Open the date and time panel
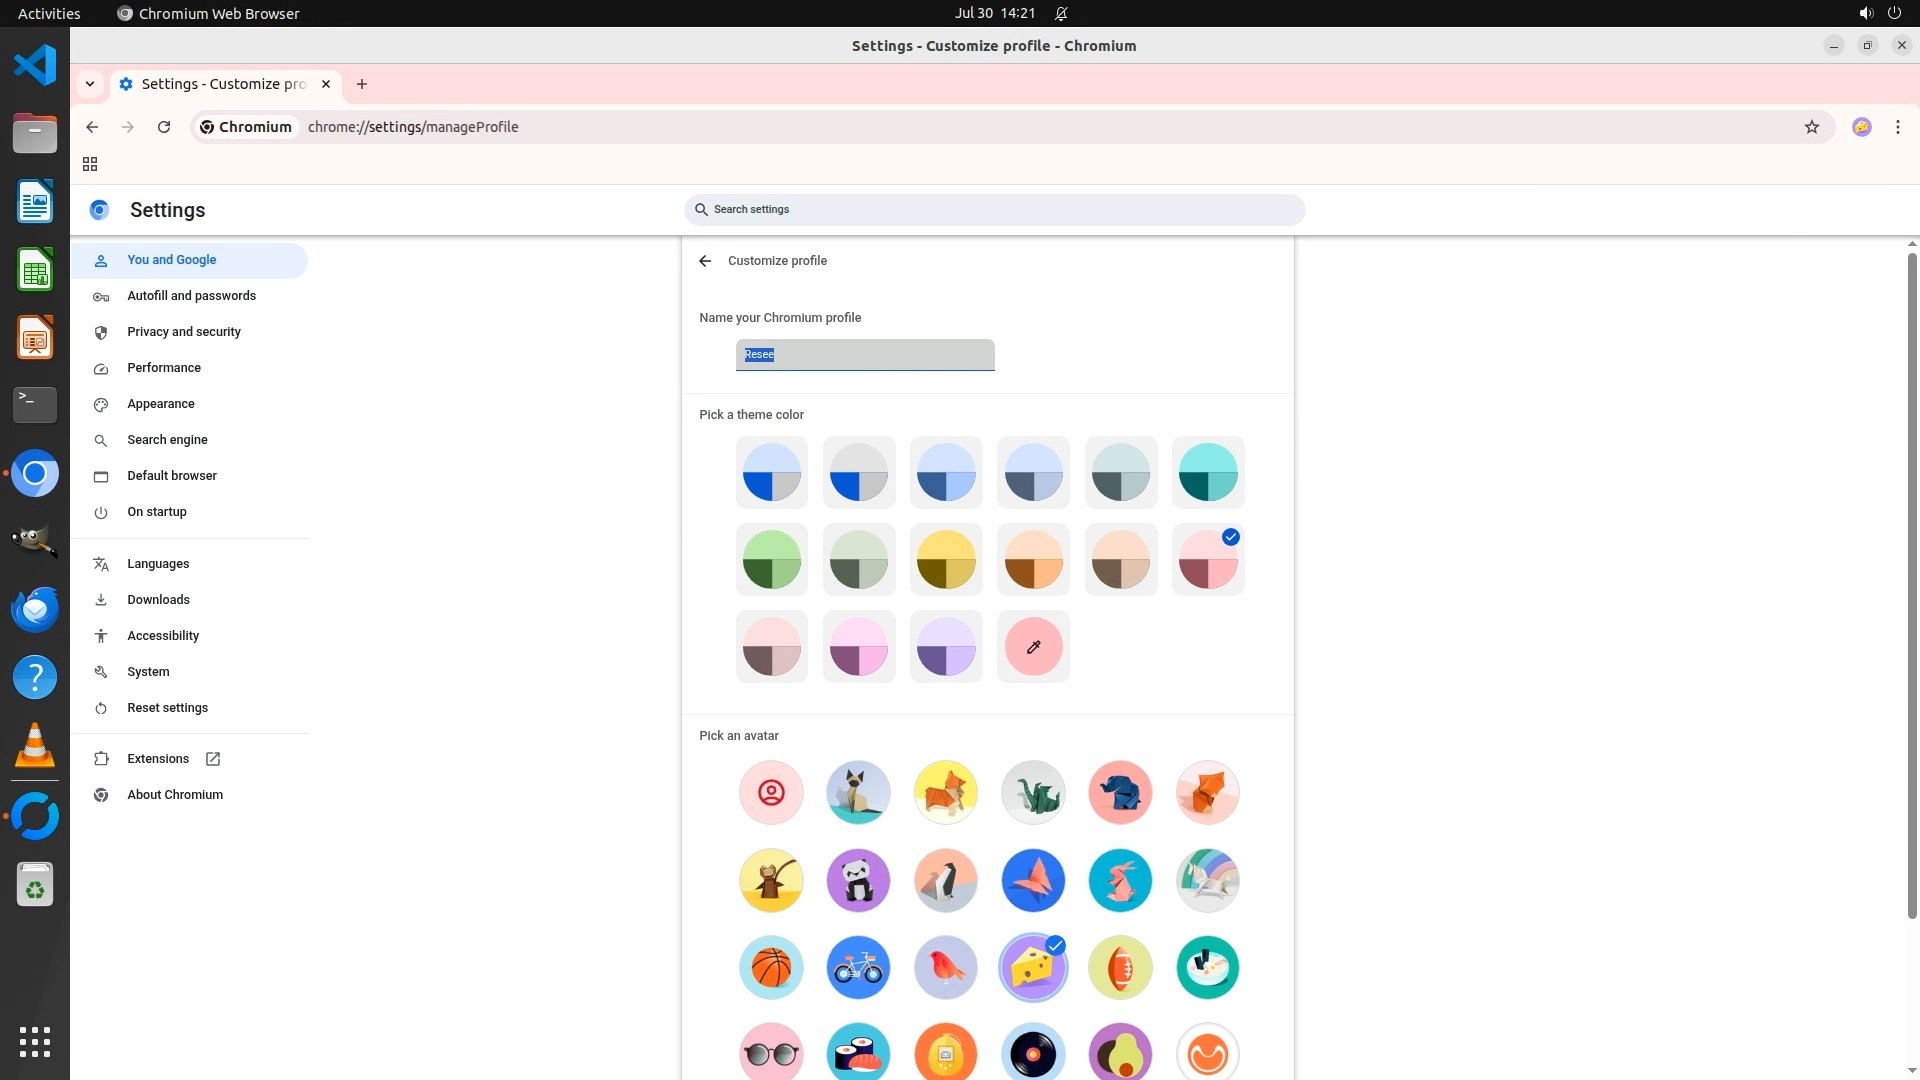 pos(994,13)
